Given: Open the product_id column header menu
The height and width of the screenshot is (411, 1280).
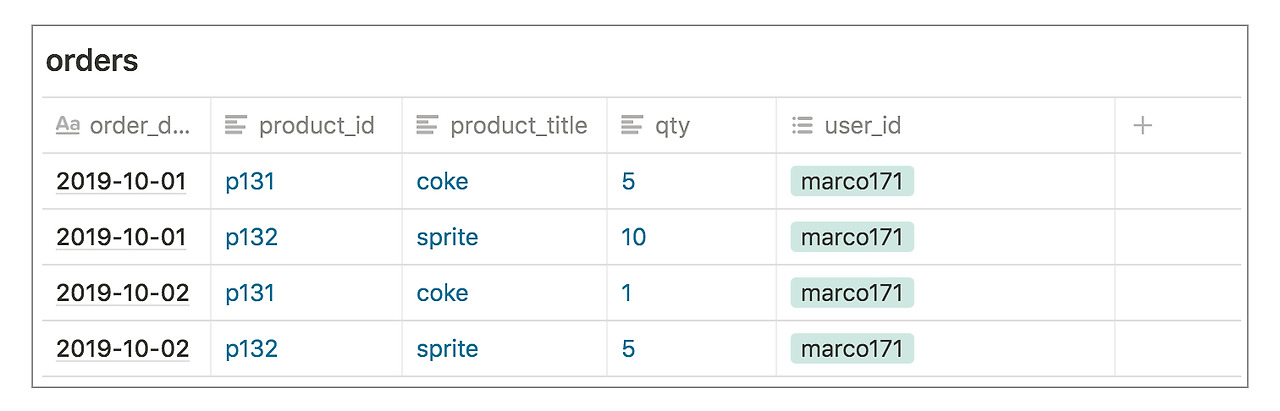Looking at the screenshot, I should [x=316, y=126].
